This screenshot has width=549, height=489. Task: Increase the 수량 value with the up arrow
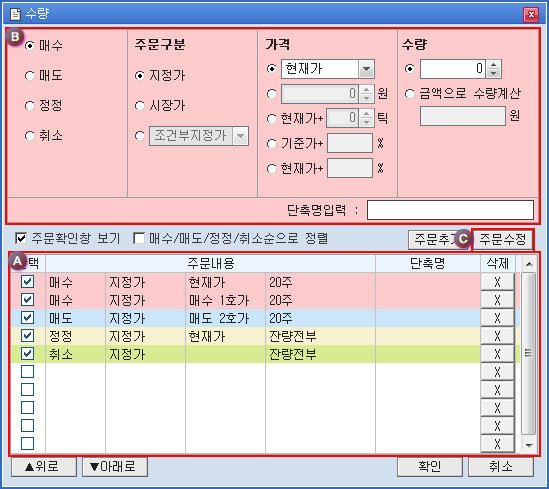pyautogui.click(x=494, y=65)
